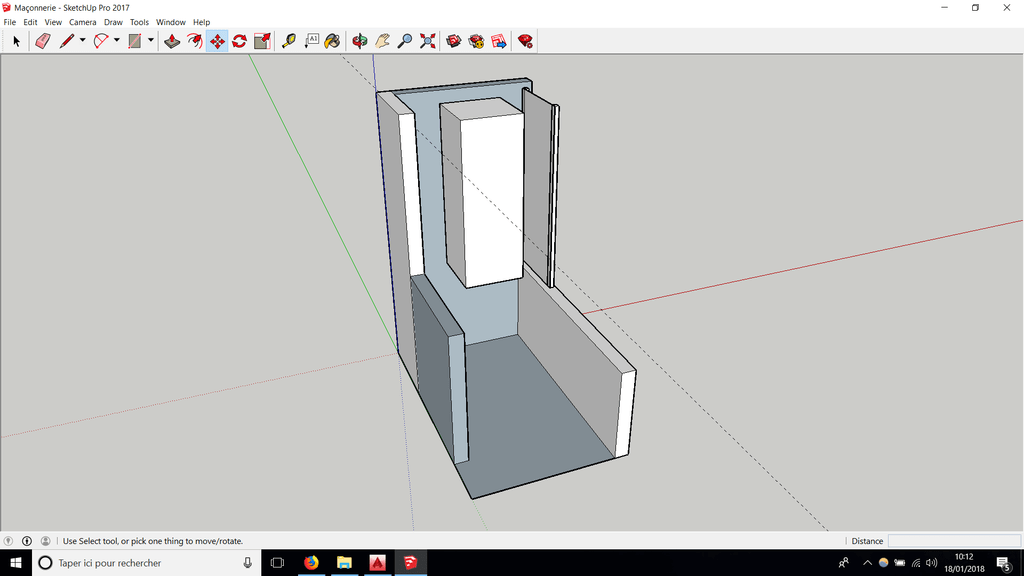The width and height of the screenshot is (1024, 576).
Task: Open Windows Task View
Action: click(x=278, y=563)
